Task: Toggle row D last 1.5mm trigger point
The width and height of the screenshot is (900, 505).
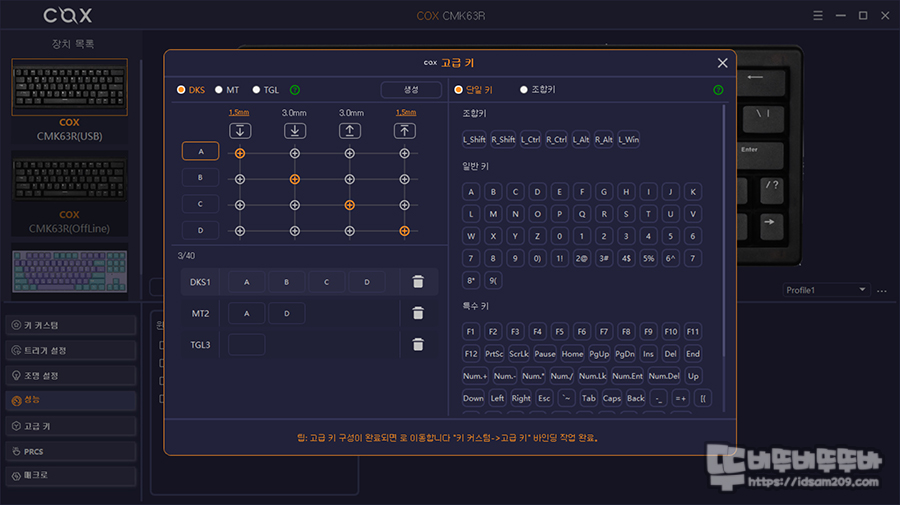Action: (x=405, y=231)
